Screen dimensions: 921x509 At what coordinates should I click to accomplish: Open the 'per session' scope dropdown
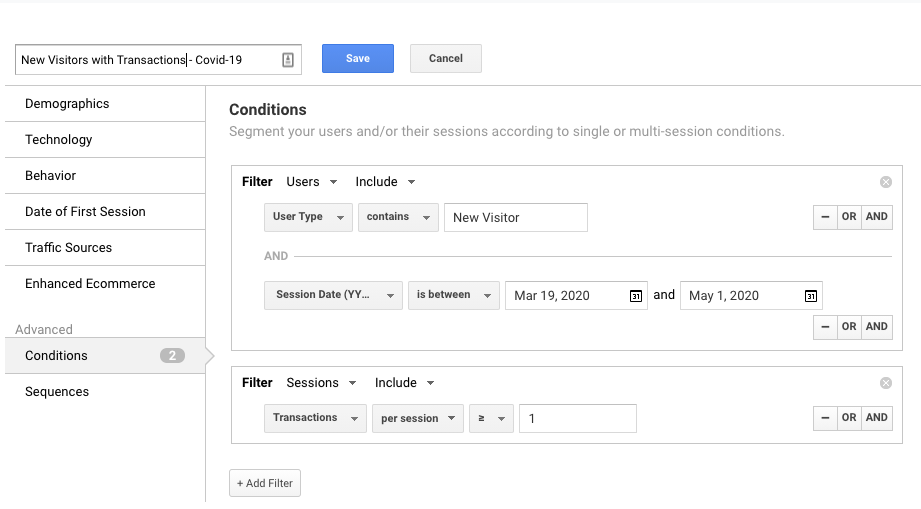coord(418,418)
